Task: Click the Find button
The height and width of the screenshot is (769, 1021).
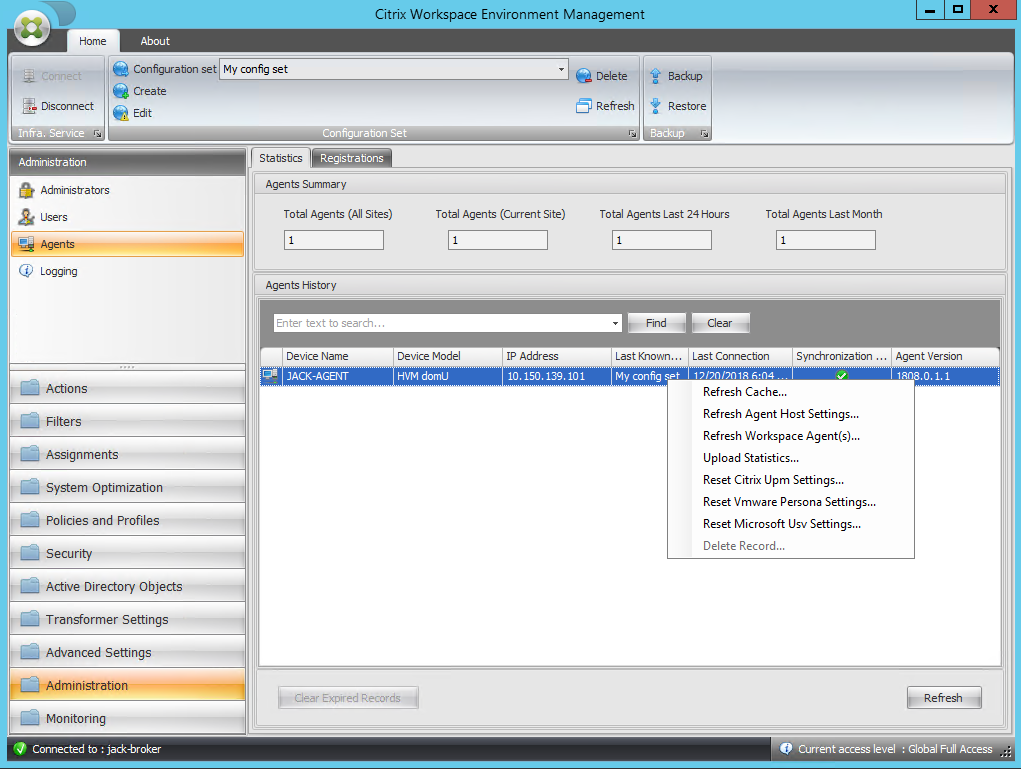Action: (x=656, y=323)
